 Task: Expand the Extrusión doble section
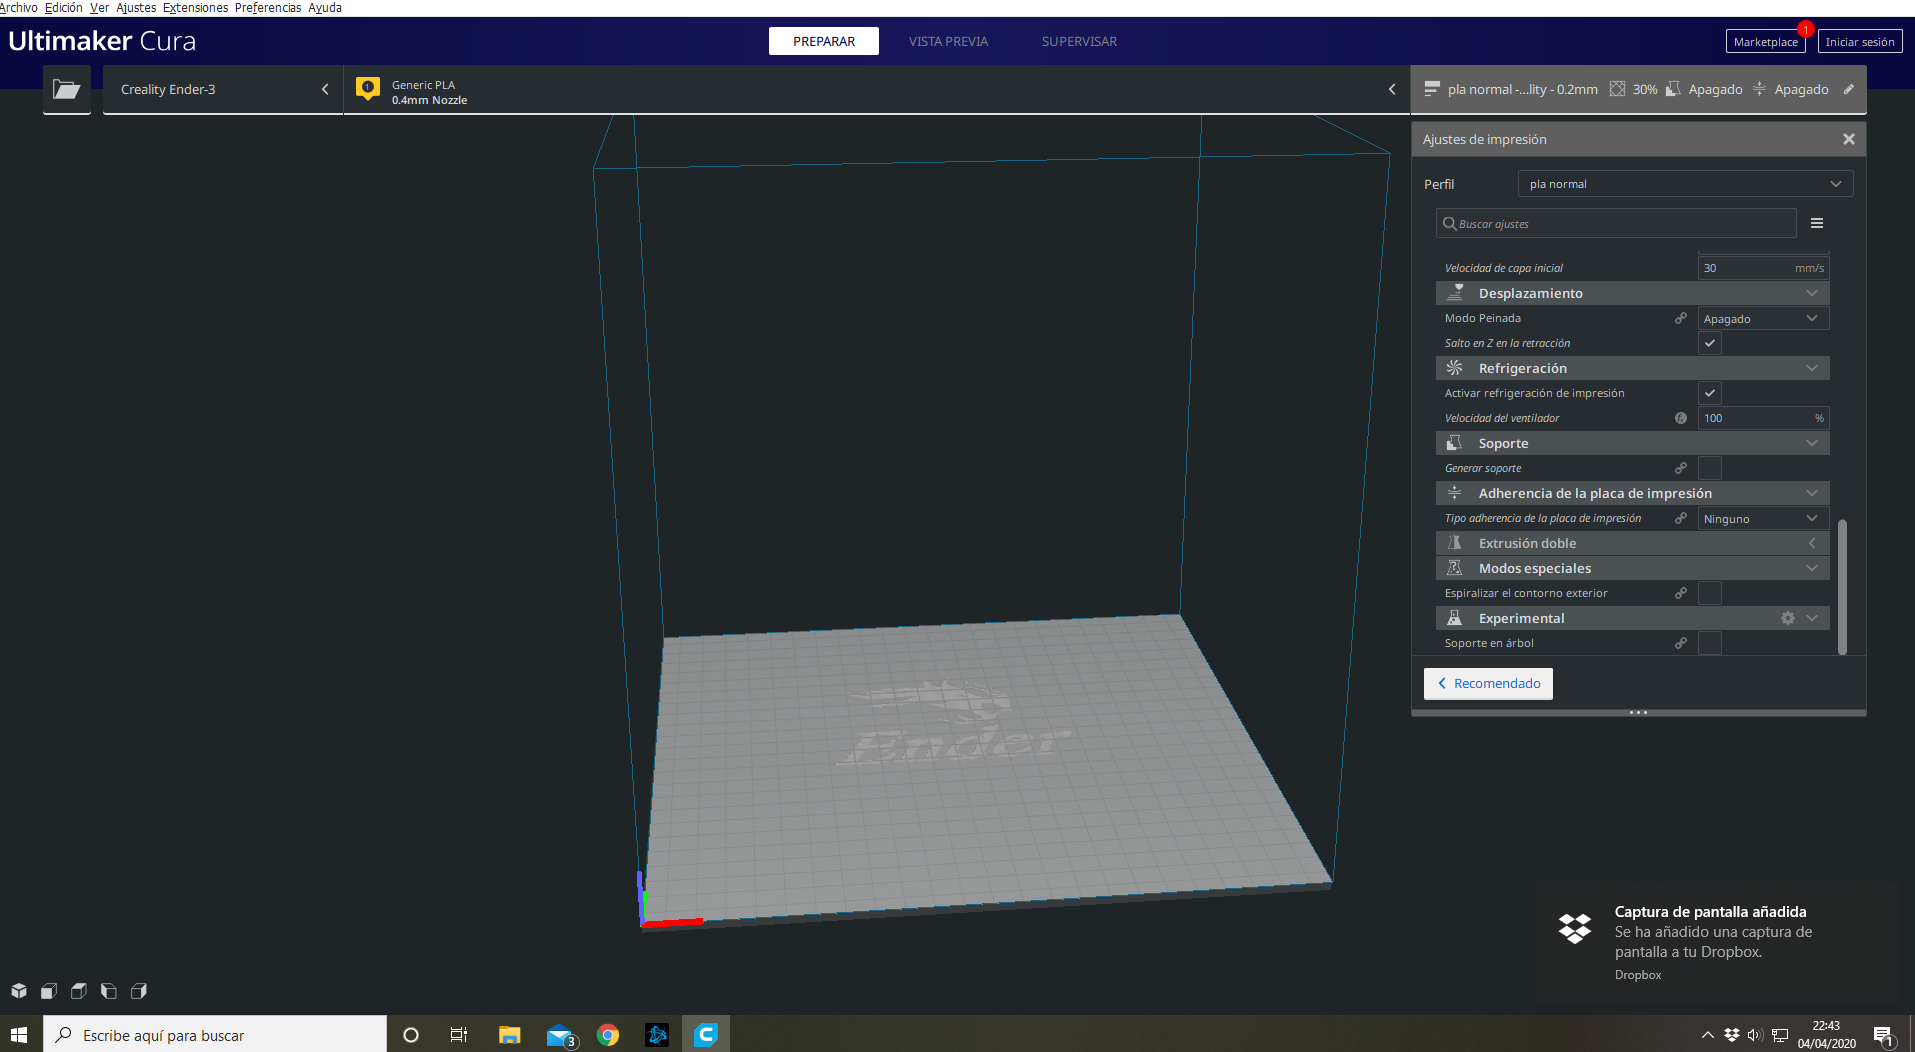point(1633,543)
